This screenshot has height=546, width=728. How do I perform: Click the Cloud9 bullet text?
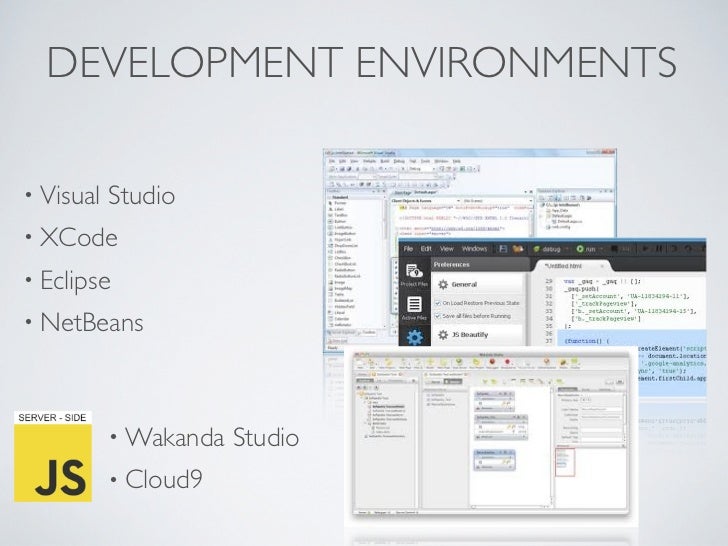(163, 480)
